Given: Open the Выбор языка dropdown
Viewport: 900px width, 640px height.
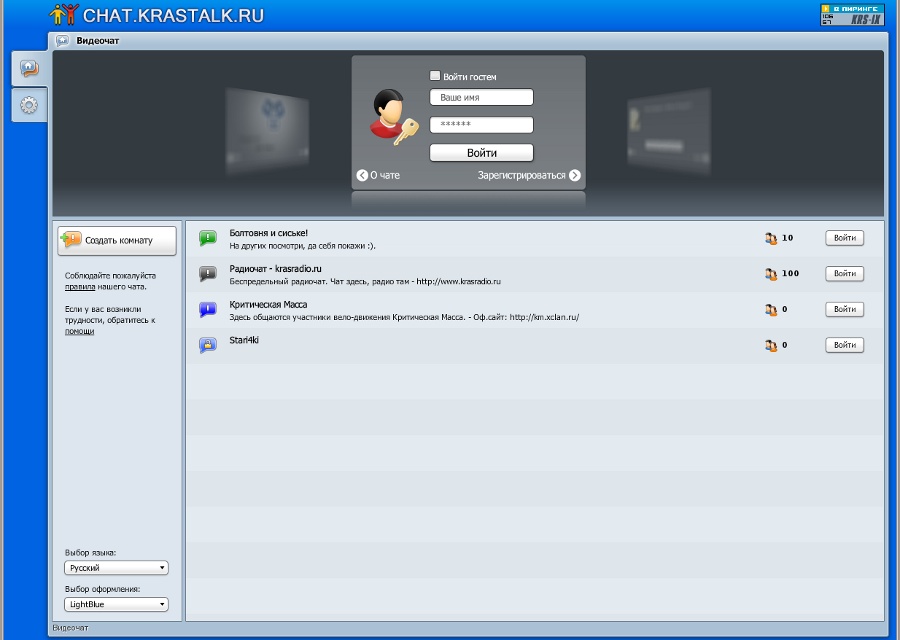Looking at the screenshot, I should click(117, 568).
